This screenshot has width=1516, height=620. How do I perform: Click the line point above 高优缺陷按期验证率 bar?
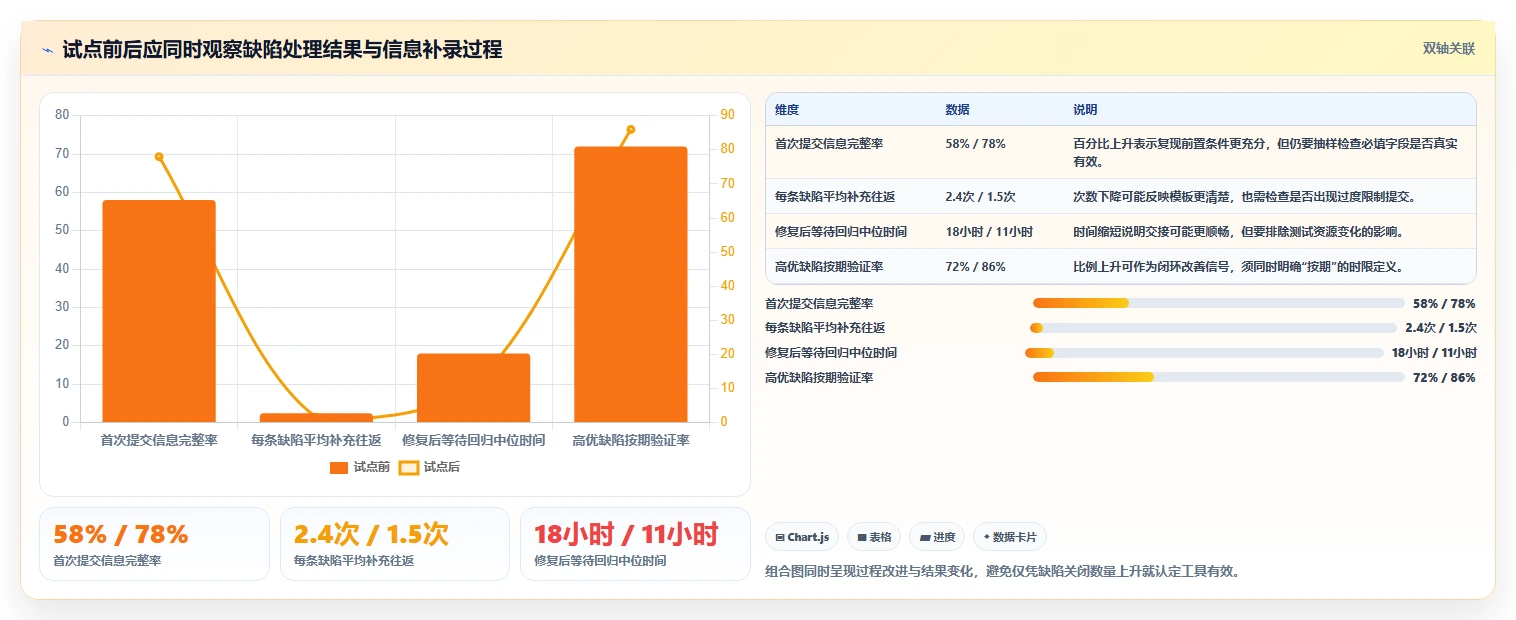coord(630,129)
